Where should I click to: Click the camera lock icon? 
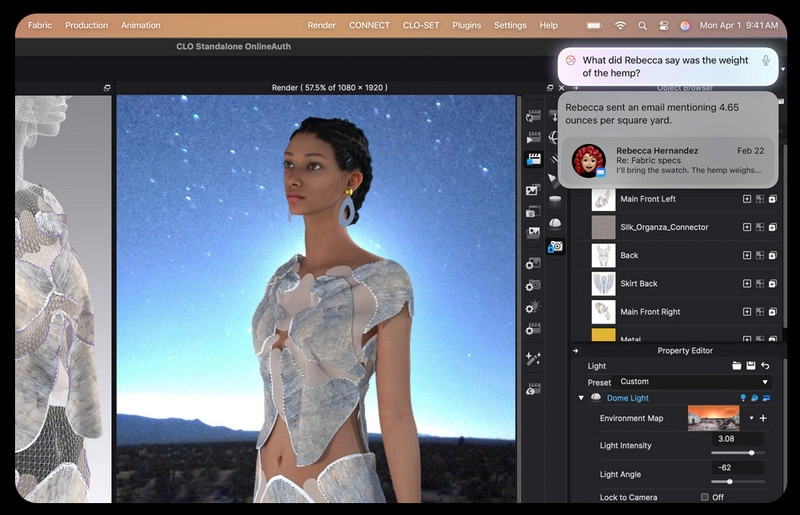[x=555, y=246]
